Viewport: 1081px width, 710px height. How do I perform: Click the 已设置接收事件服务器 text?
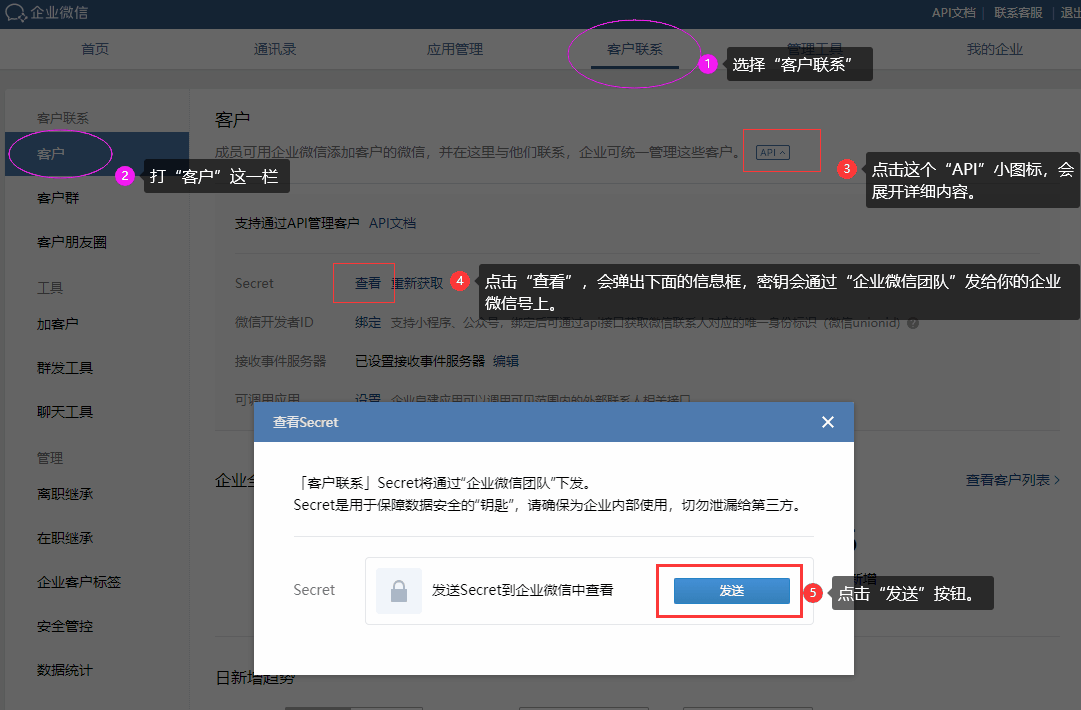click(420, 361)
